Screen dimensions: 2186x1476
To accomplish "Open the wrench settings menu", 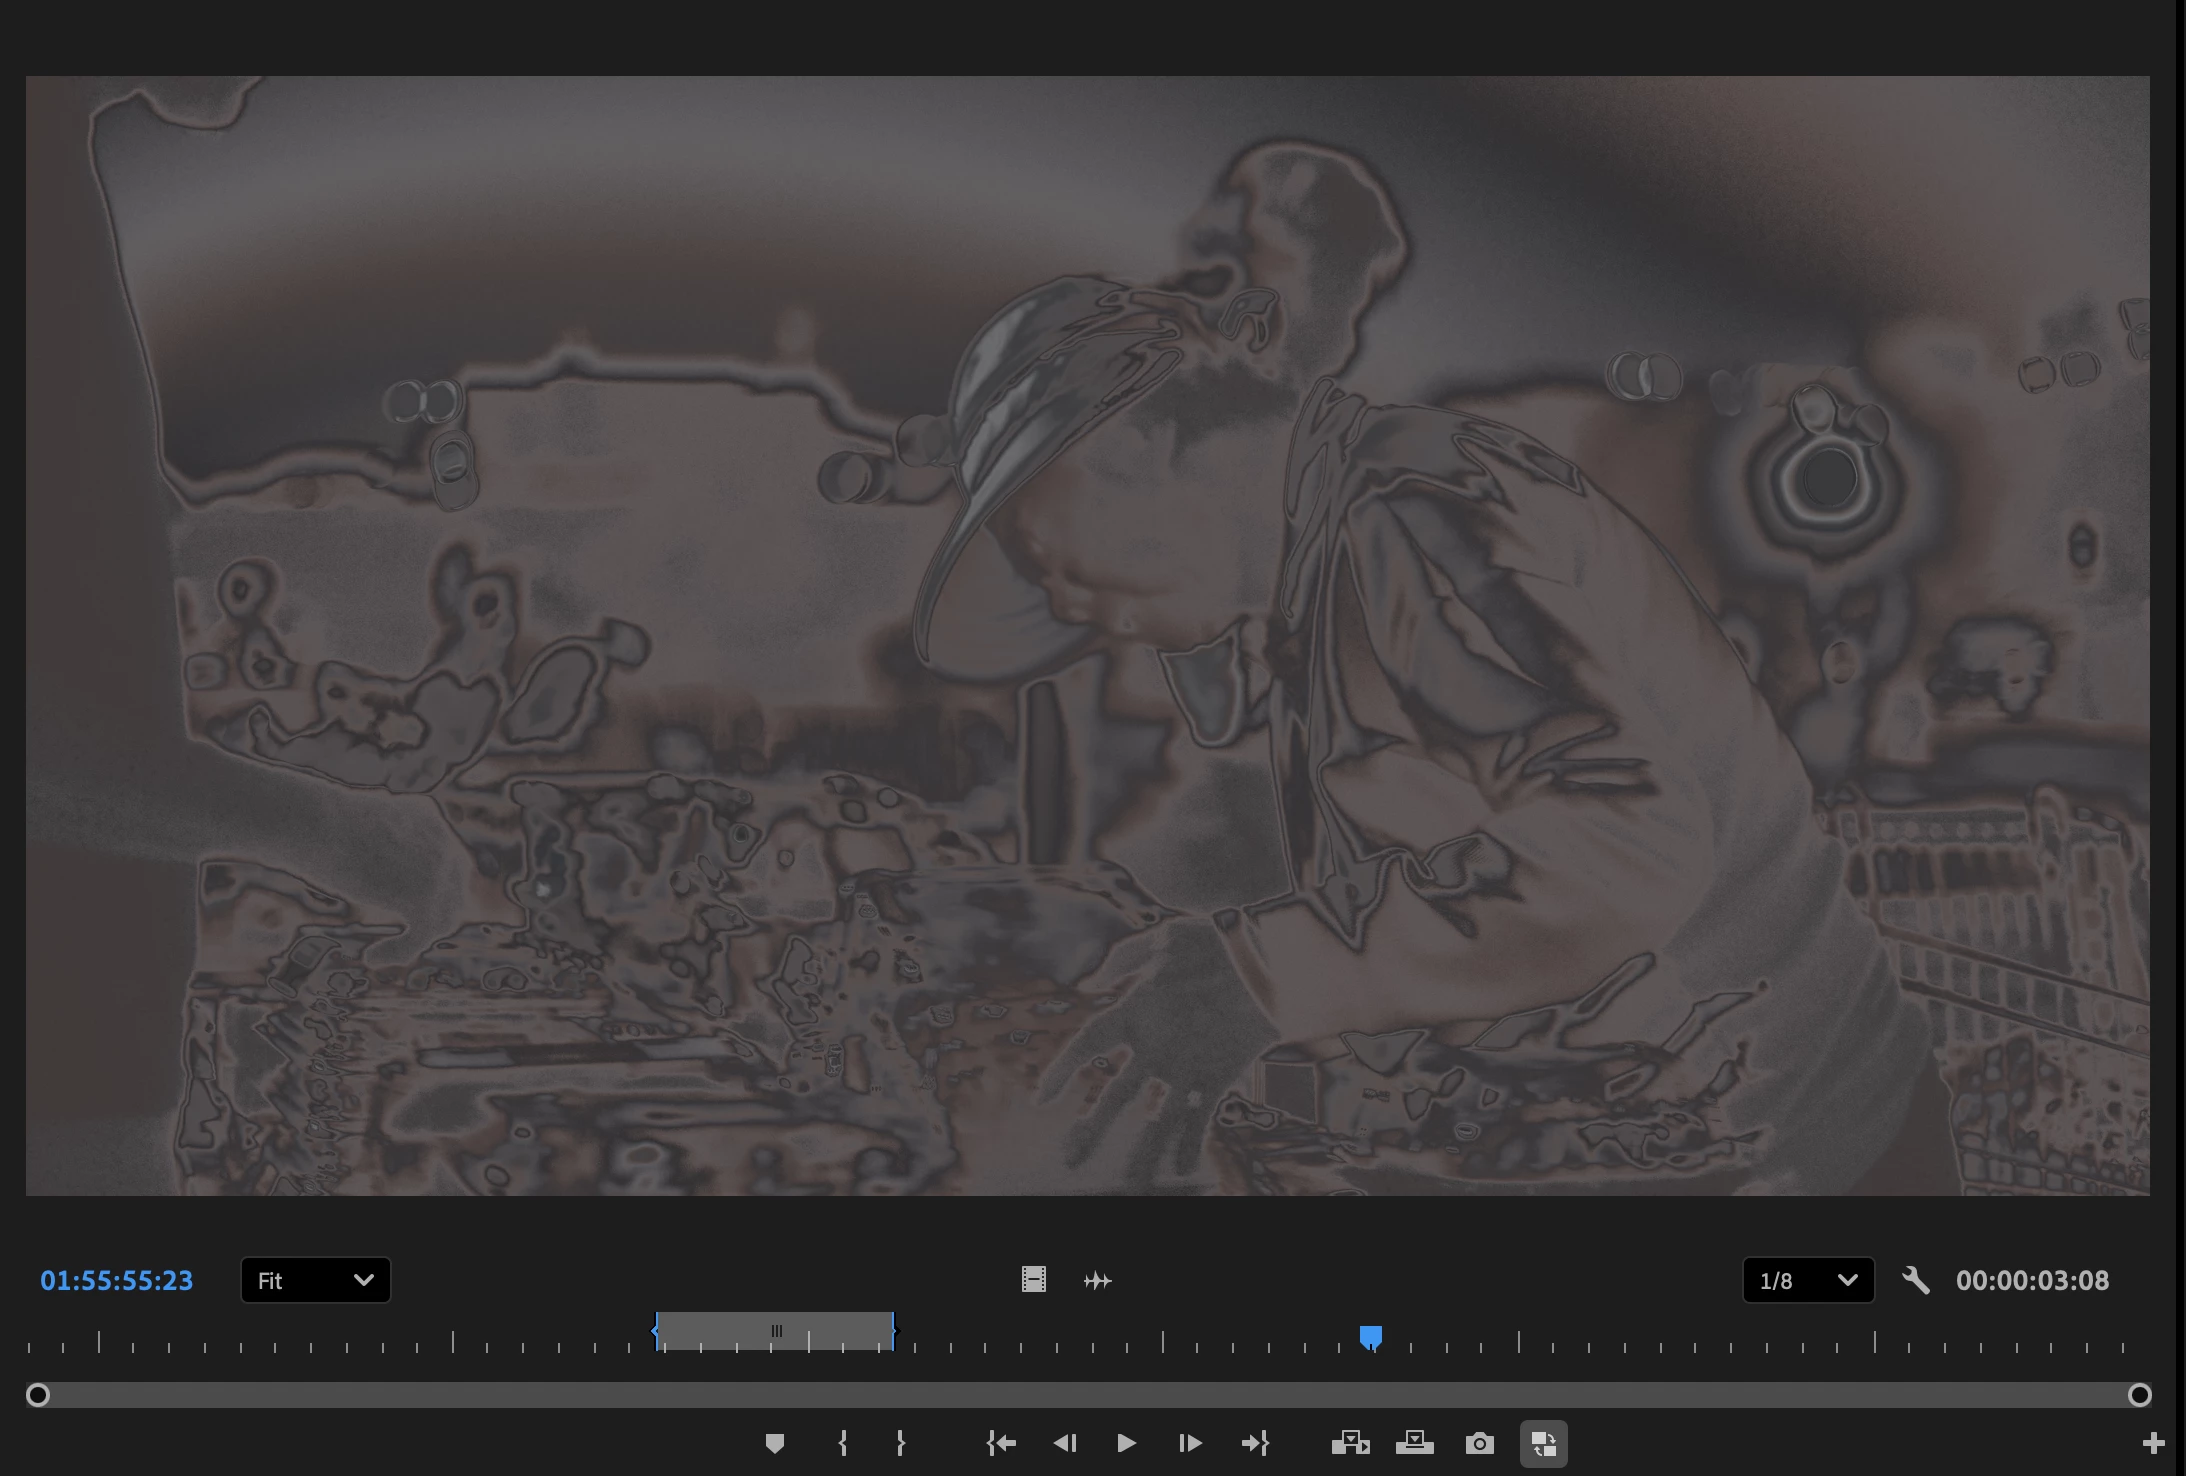I will point(1915,1280).
